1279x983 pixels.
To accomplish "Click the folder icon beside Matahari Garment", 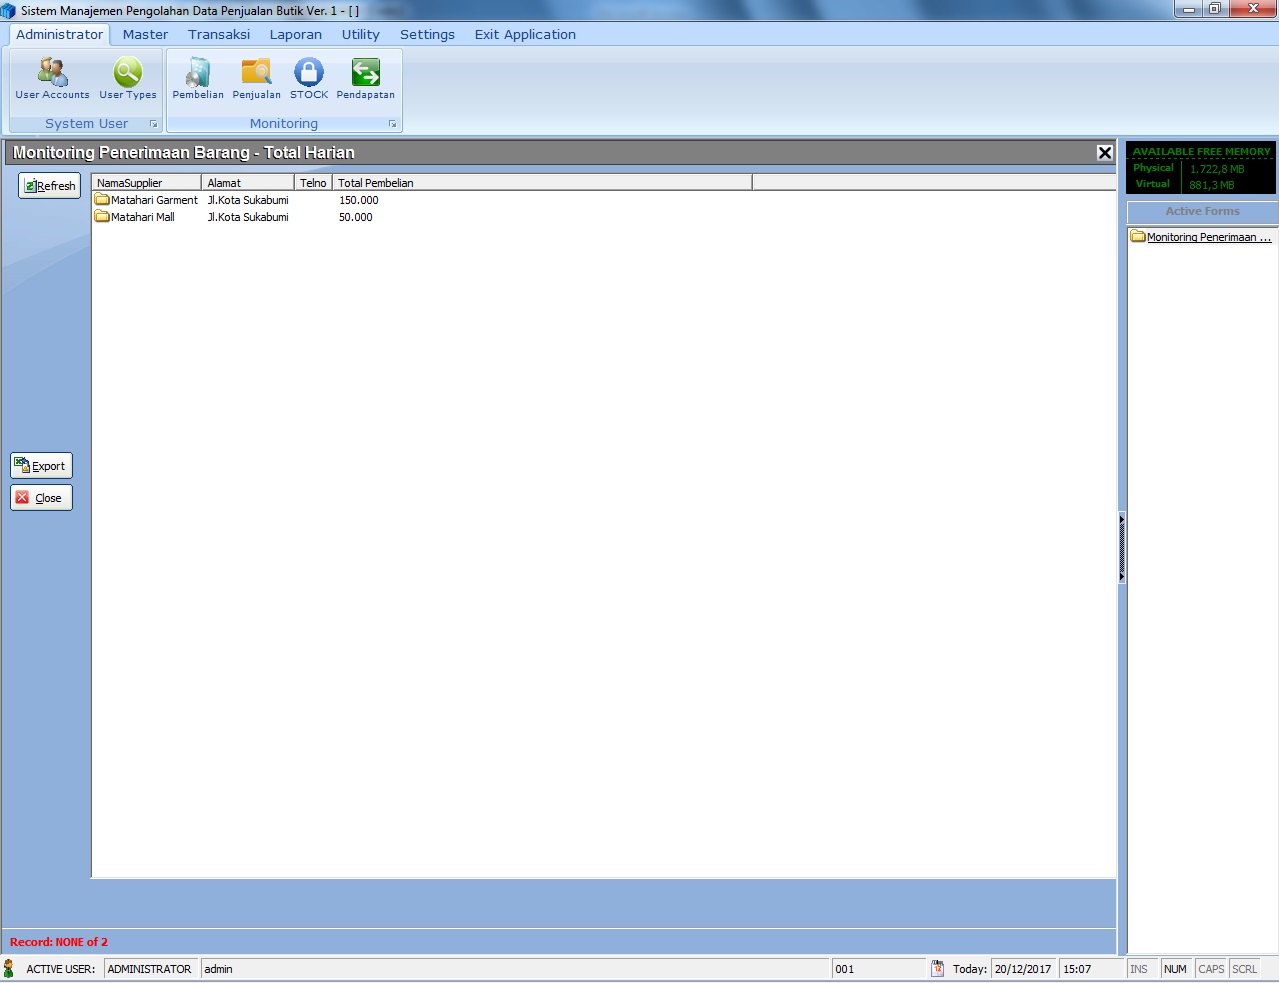I will click(102, 200).
